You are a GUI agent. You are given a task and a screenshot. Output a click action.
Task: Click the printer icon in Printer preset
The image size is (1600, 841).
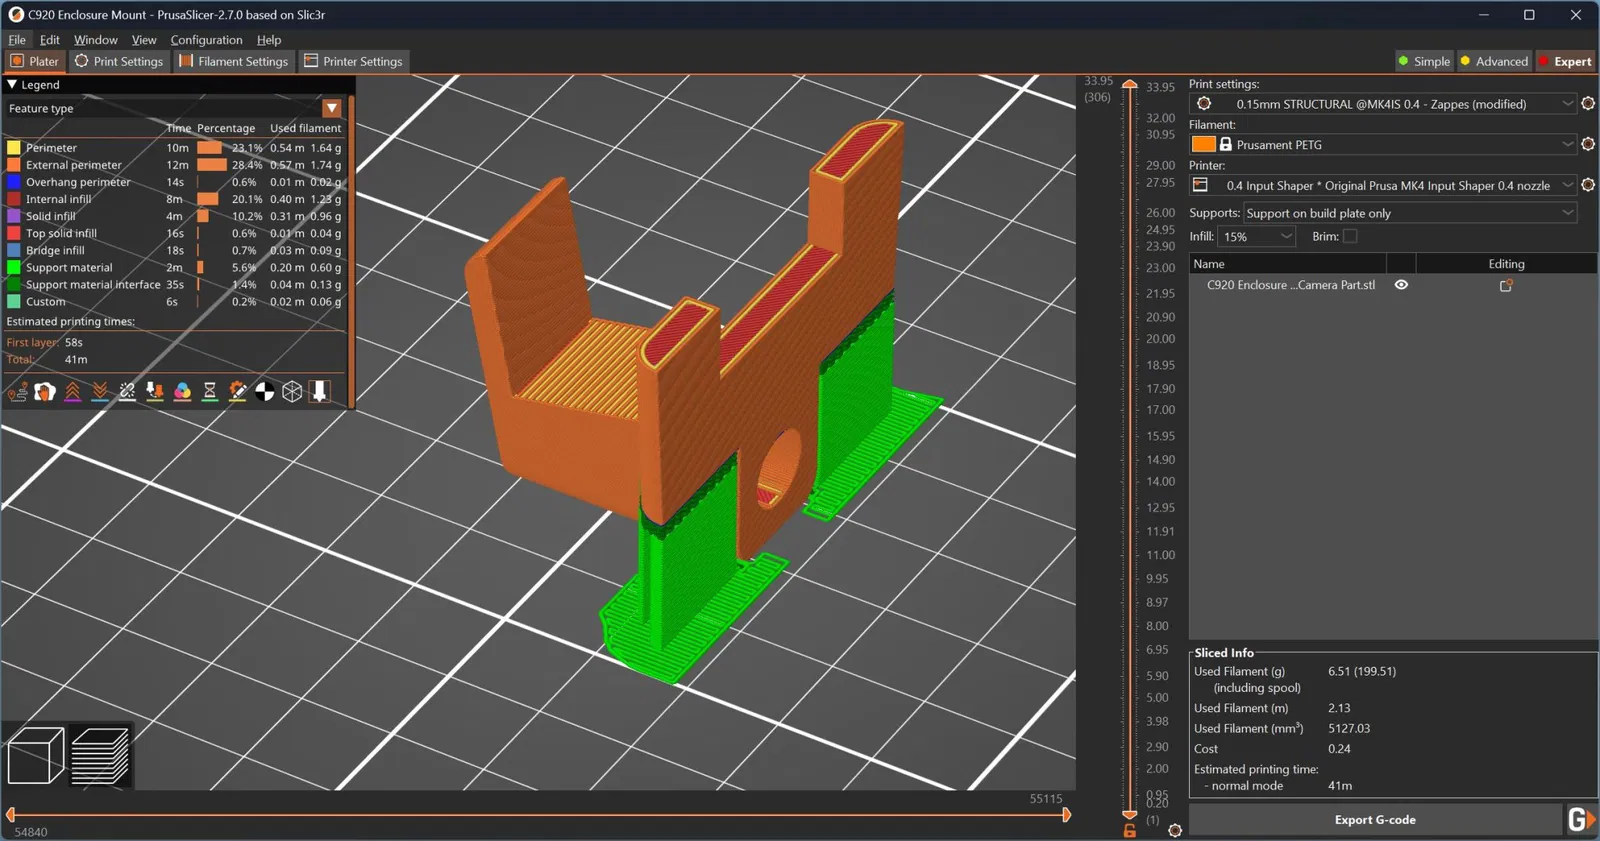pos(1201,185)
